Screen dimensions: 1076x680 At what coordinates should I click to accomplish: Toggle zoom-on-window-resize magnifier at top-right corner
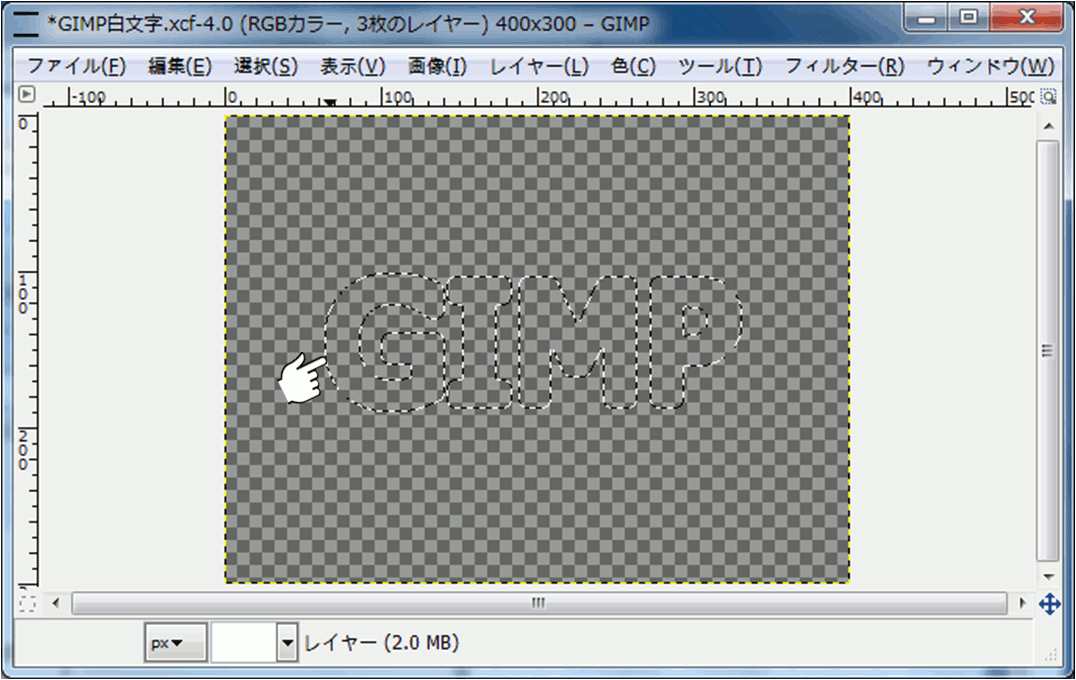(x=1048, y=97)
